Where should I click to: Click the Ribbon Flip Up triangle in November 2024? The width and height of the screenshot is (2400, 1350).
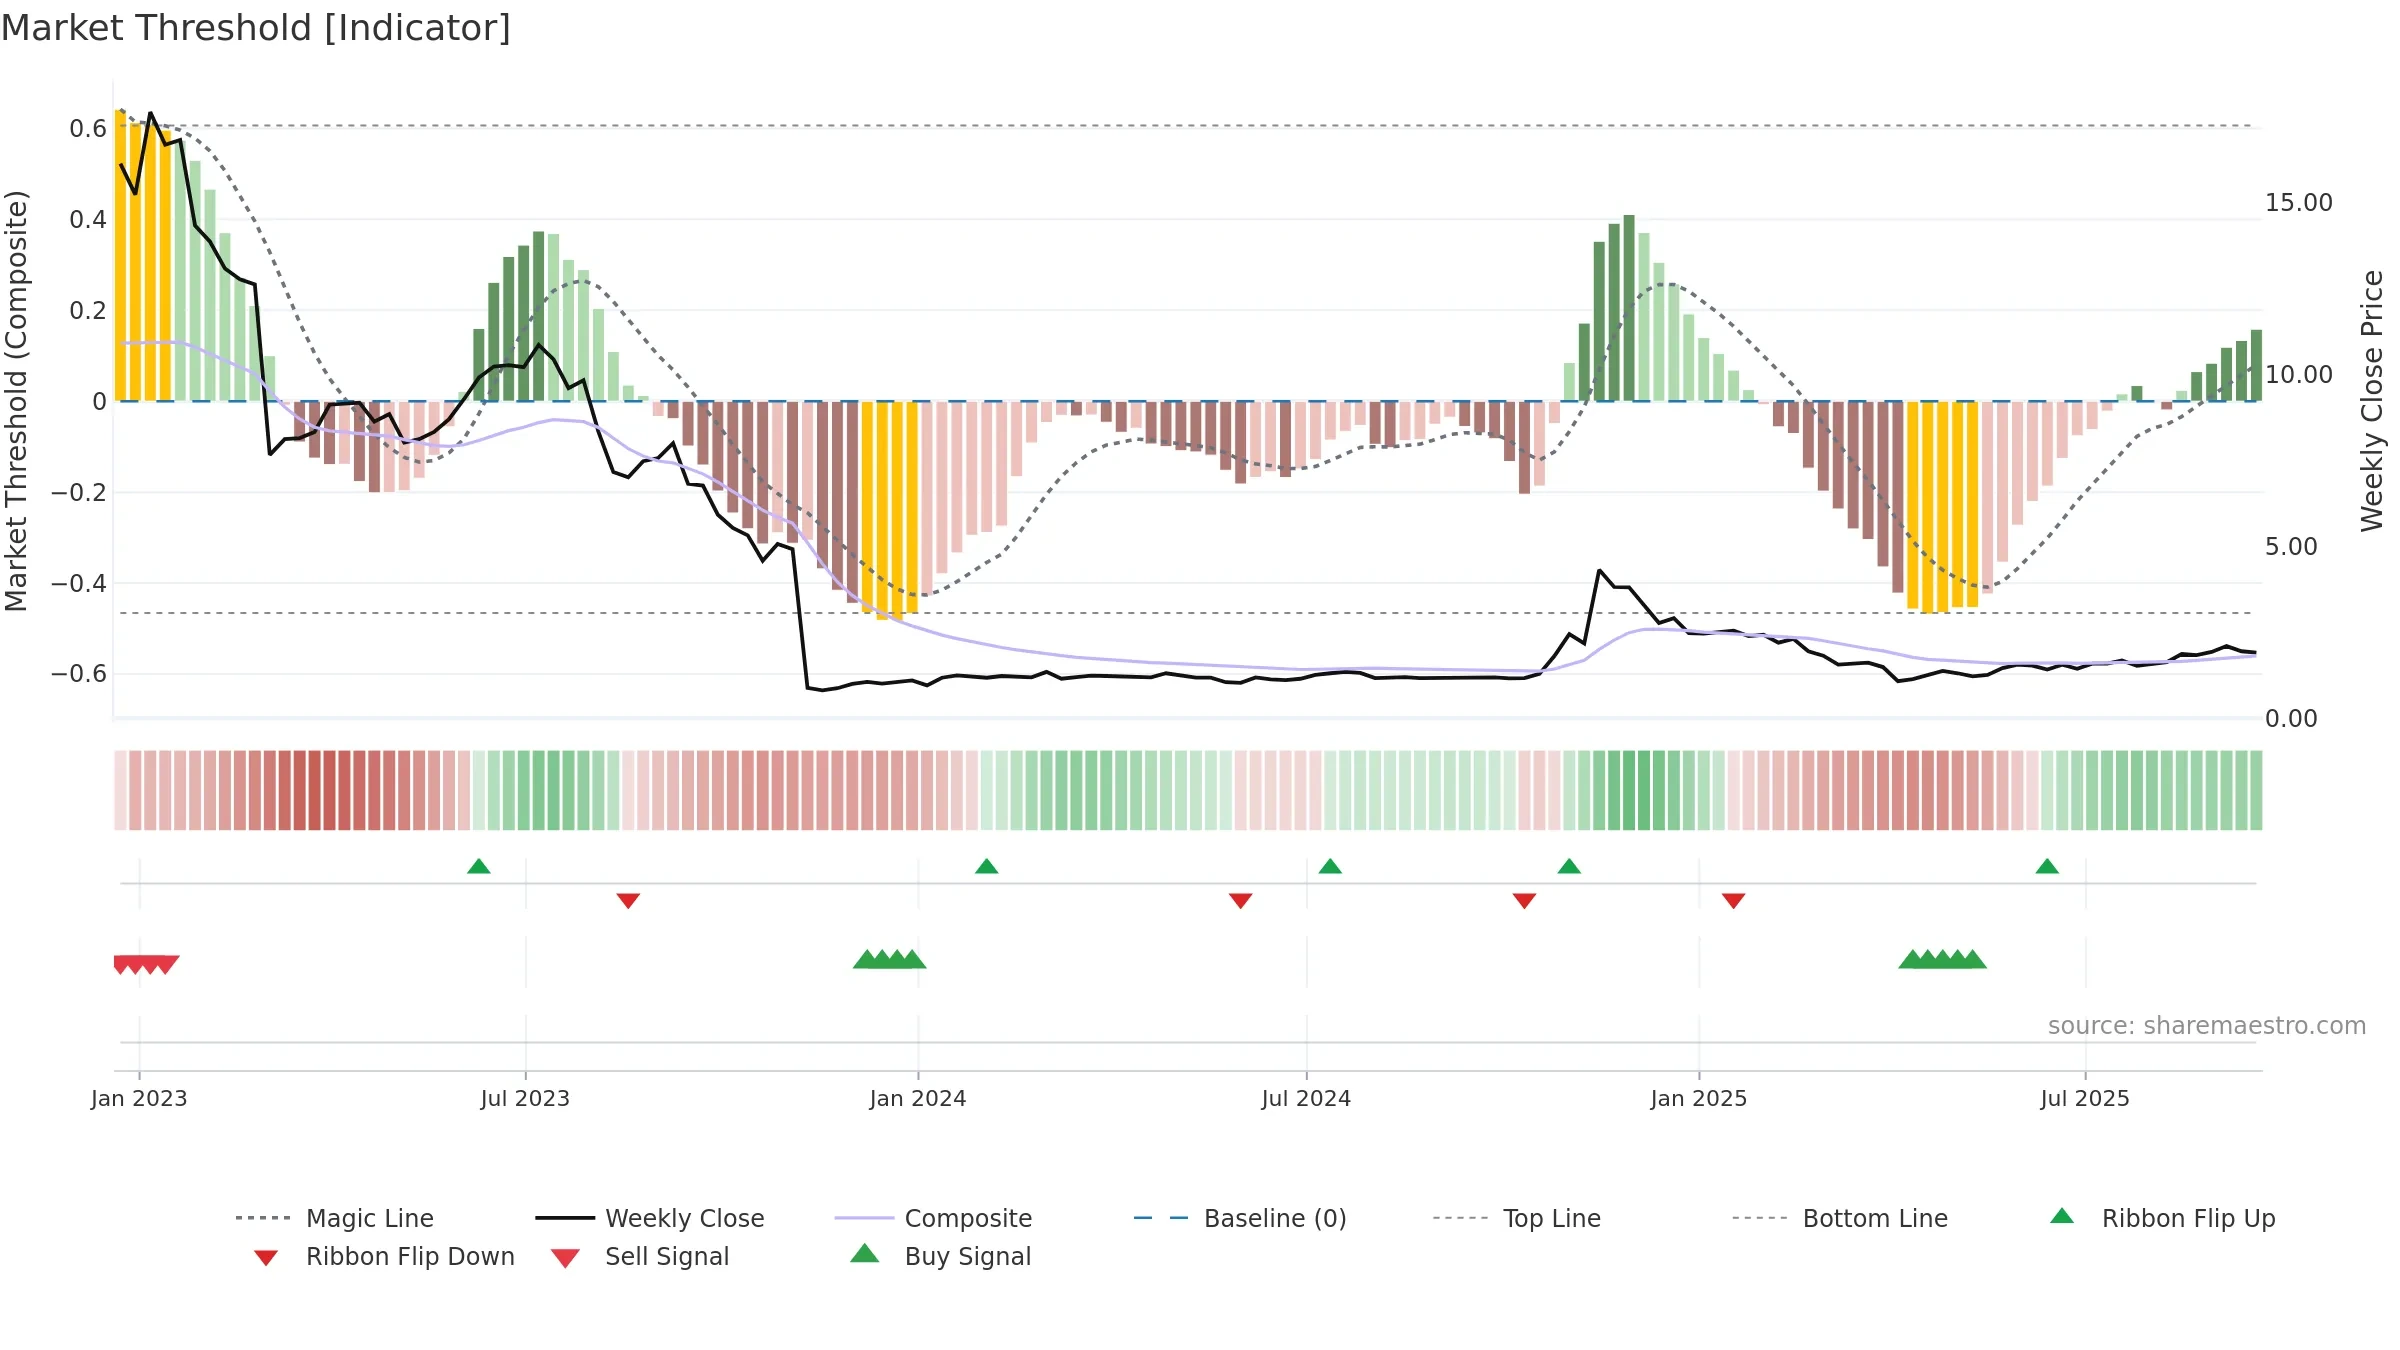coord(1569,866)
